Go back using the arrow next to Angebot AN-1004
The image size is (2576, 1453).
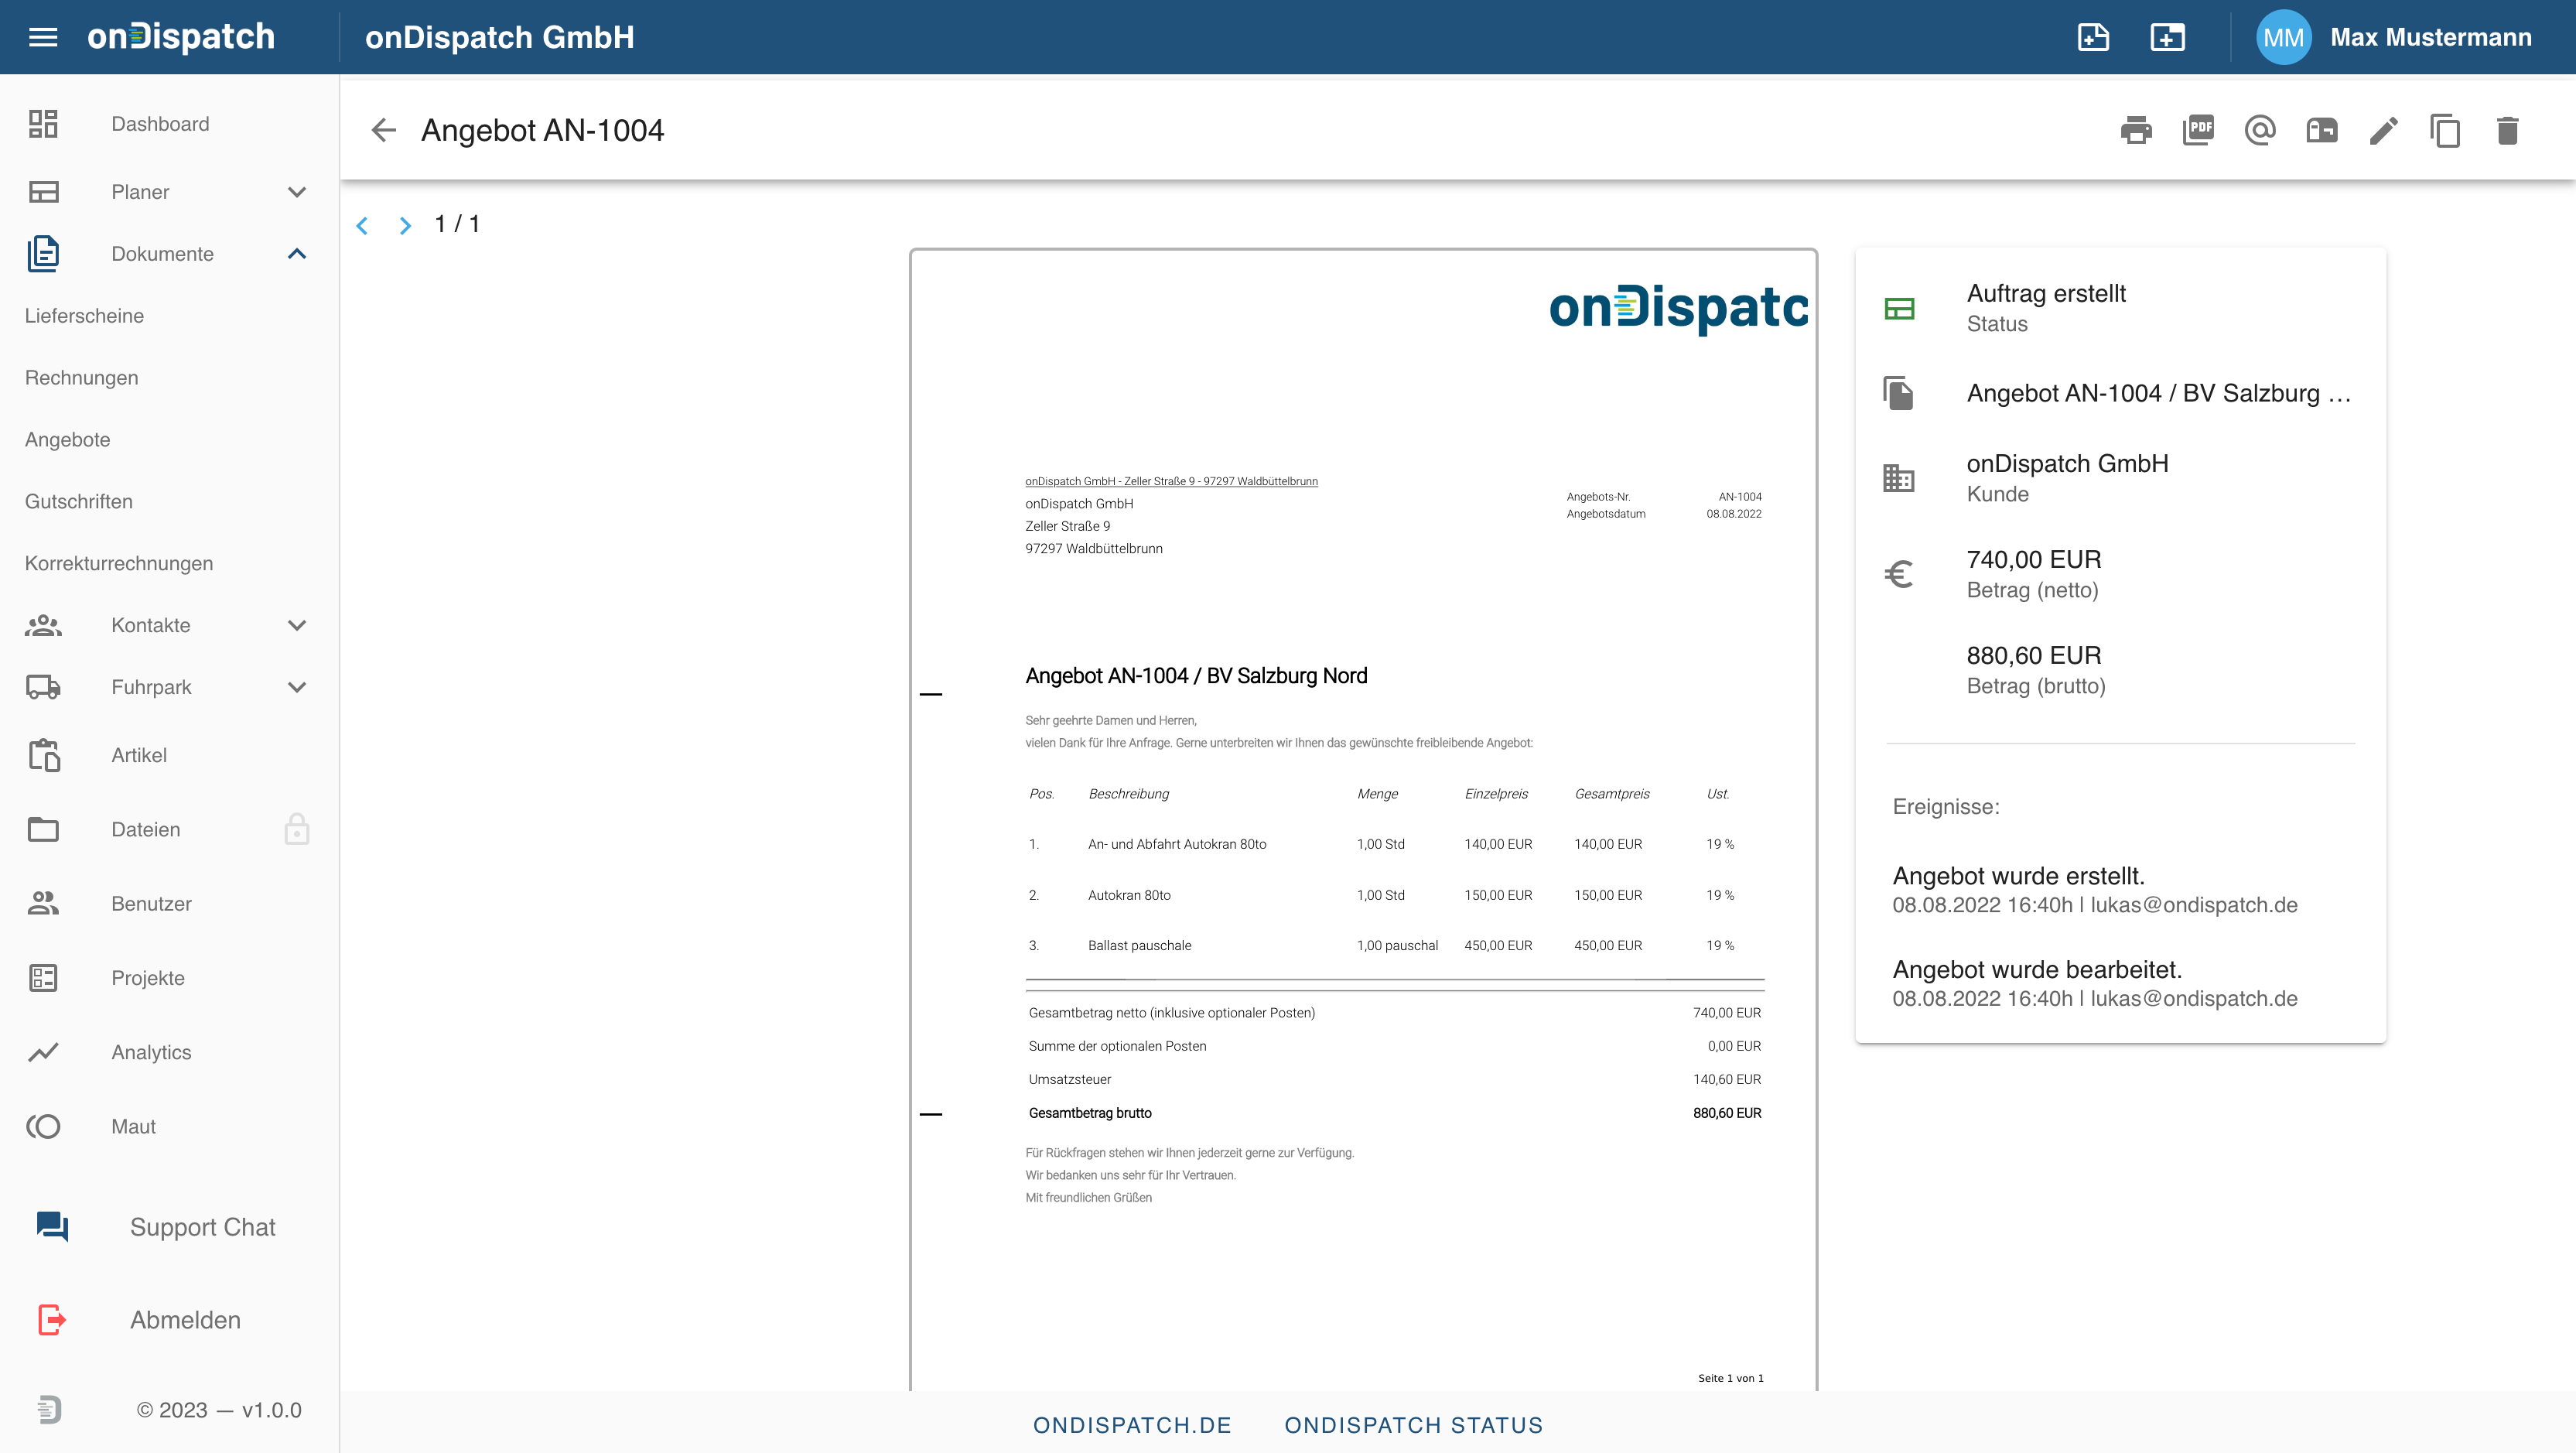click(x=384, y=130)
